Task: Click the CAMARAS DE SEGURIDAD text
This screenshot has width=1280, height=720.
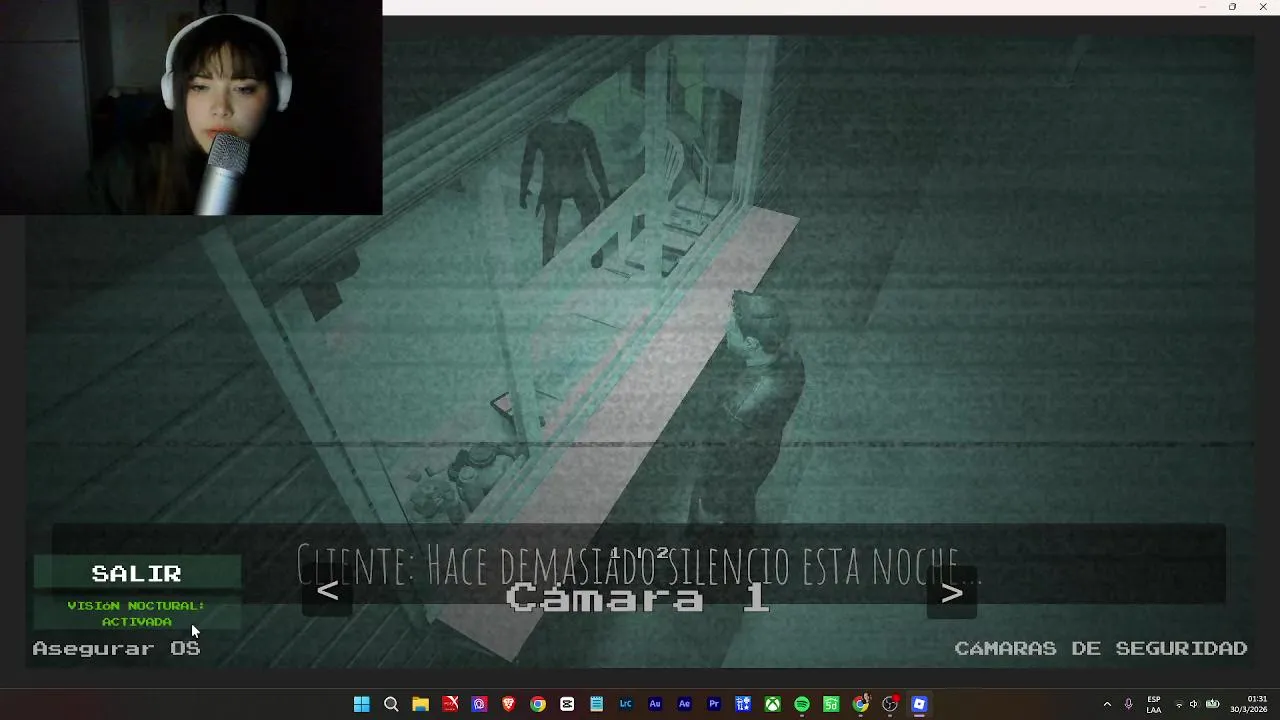Action: tap(1101, 648)
